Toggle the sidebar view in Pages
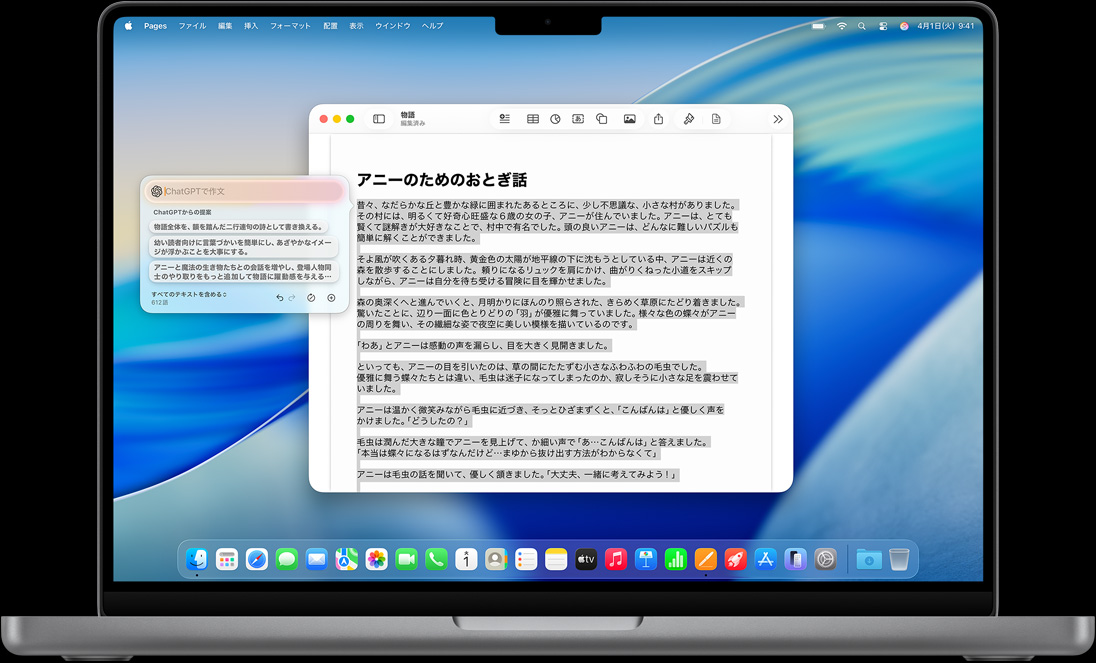Viewport: 1096px width, 663px height. [x=378, y=118]
